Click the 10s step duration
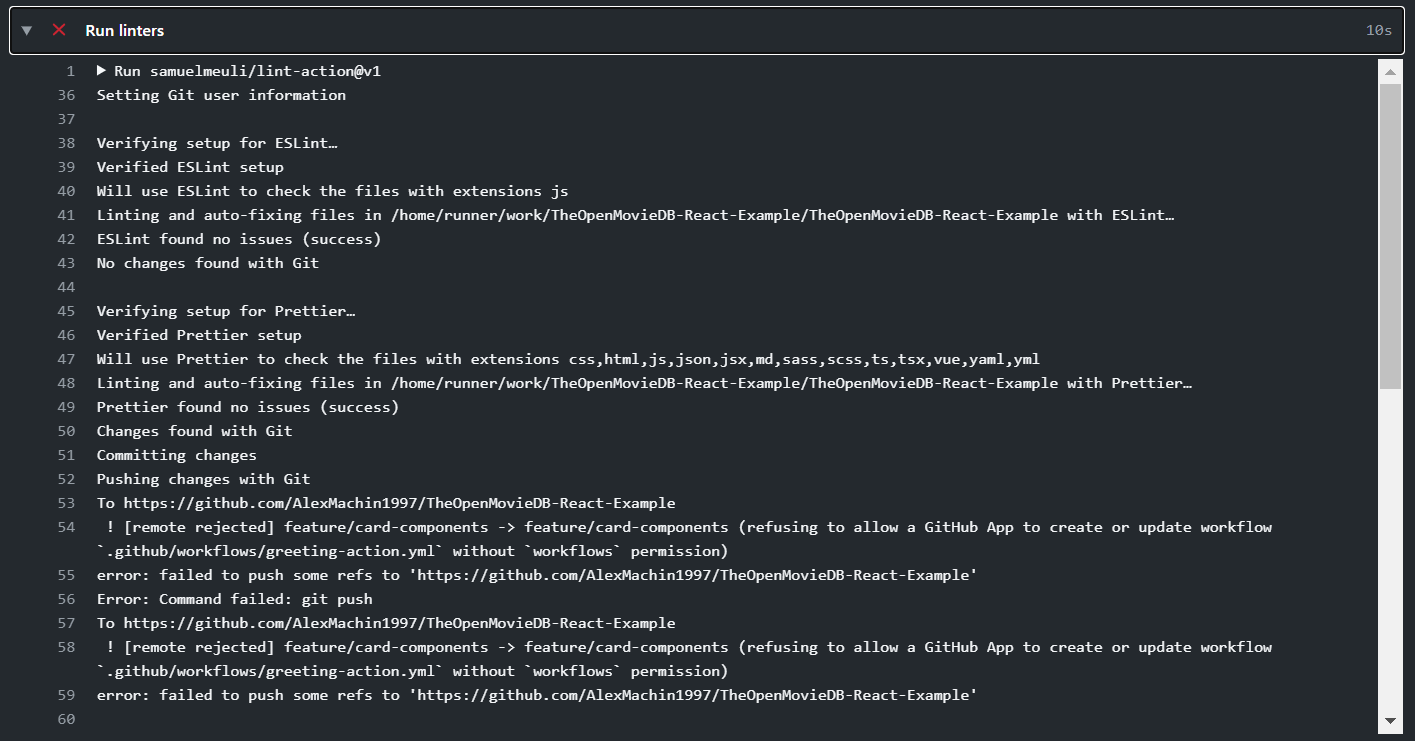The height and width of the screenshot is (741, 1415). click(x=1379, y=31)
